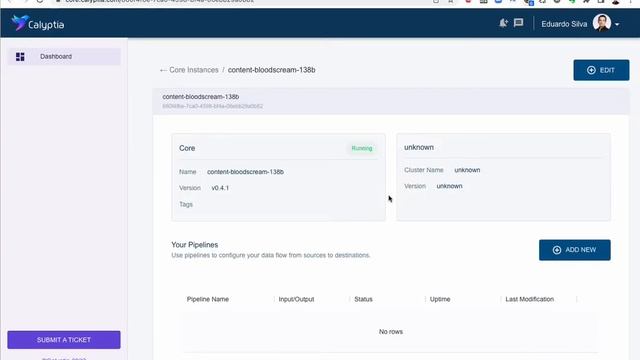Click SUBMIT A TICKET button
The width and height of the screenshot is (640, 360).
click(x=64, y=340)
